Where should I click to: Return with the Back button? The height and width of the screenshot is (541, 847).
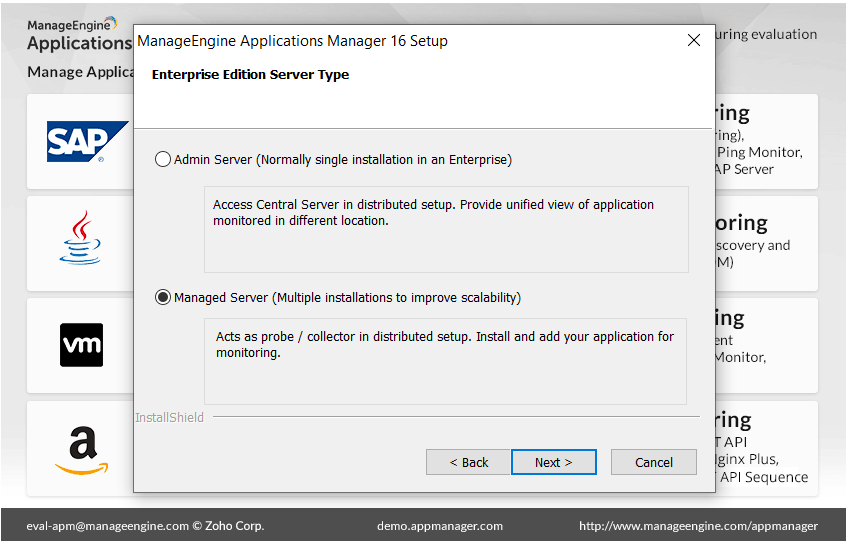(x=468, y=462)
